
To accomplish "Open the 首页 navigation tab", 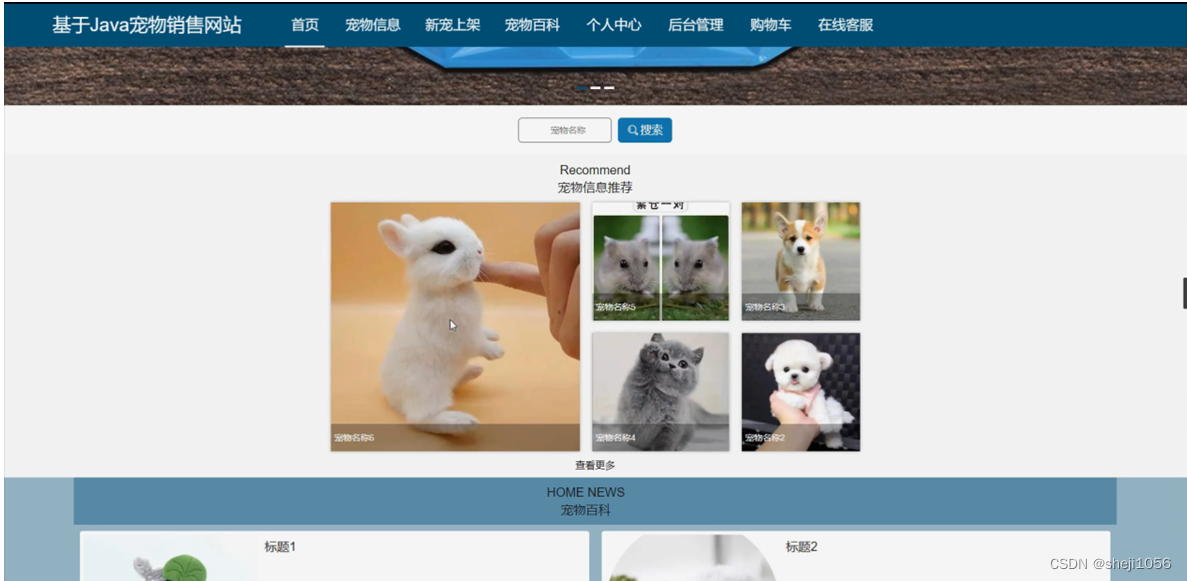I will click(304, 25).
